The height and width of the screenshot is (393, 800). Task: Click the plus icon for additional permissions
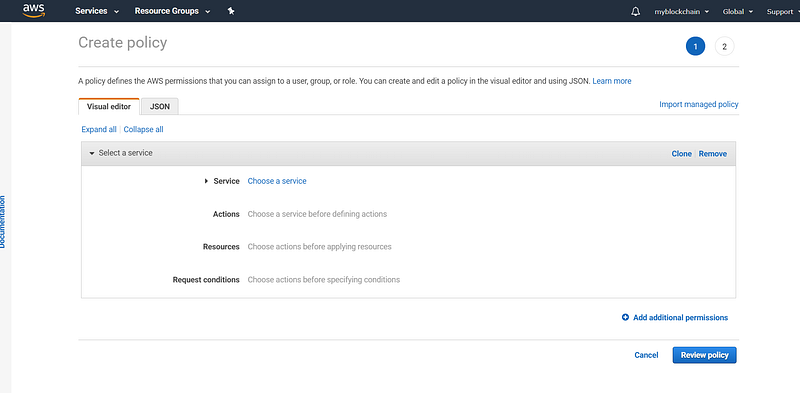(x=626, y=317)
